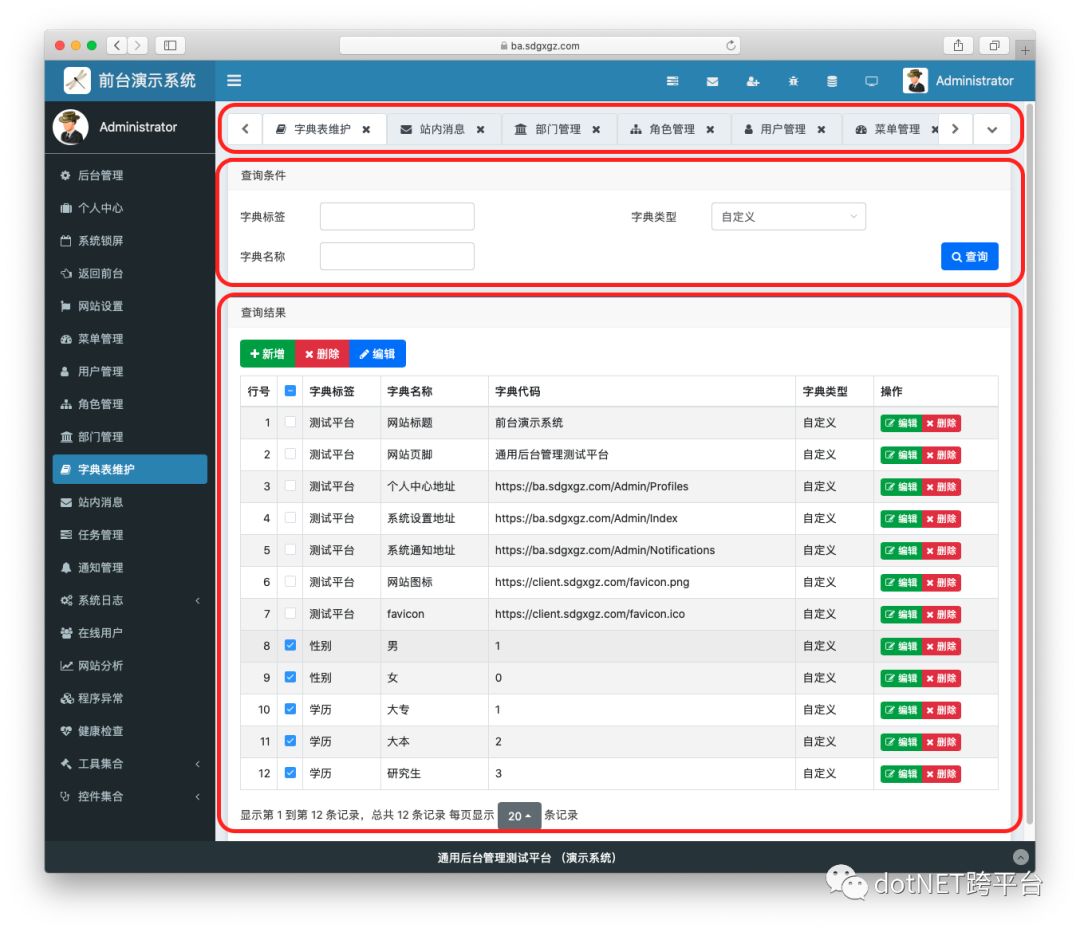Click the hamburger menu toggle icon
Screen dimensions: 1080x932
pos(234,81)
